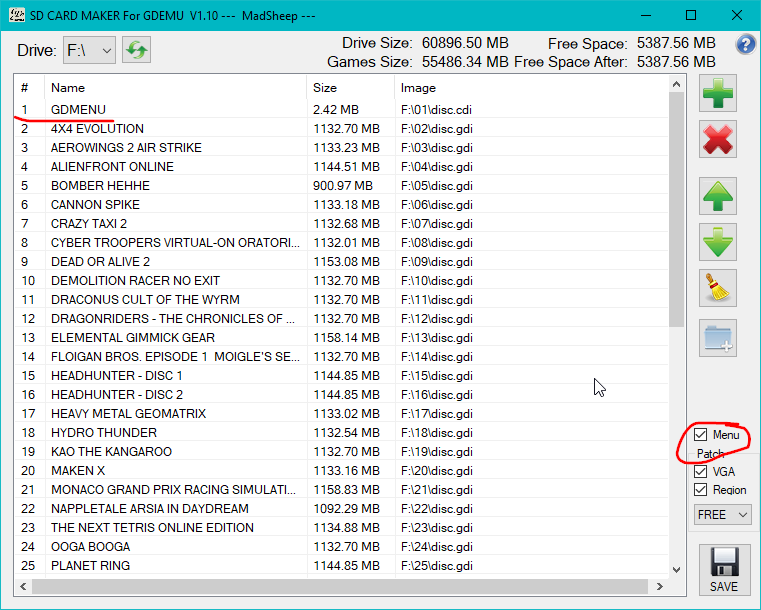
Task: Click the broom sort/clean icon
Action: click(x=718, y=288)
